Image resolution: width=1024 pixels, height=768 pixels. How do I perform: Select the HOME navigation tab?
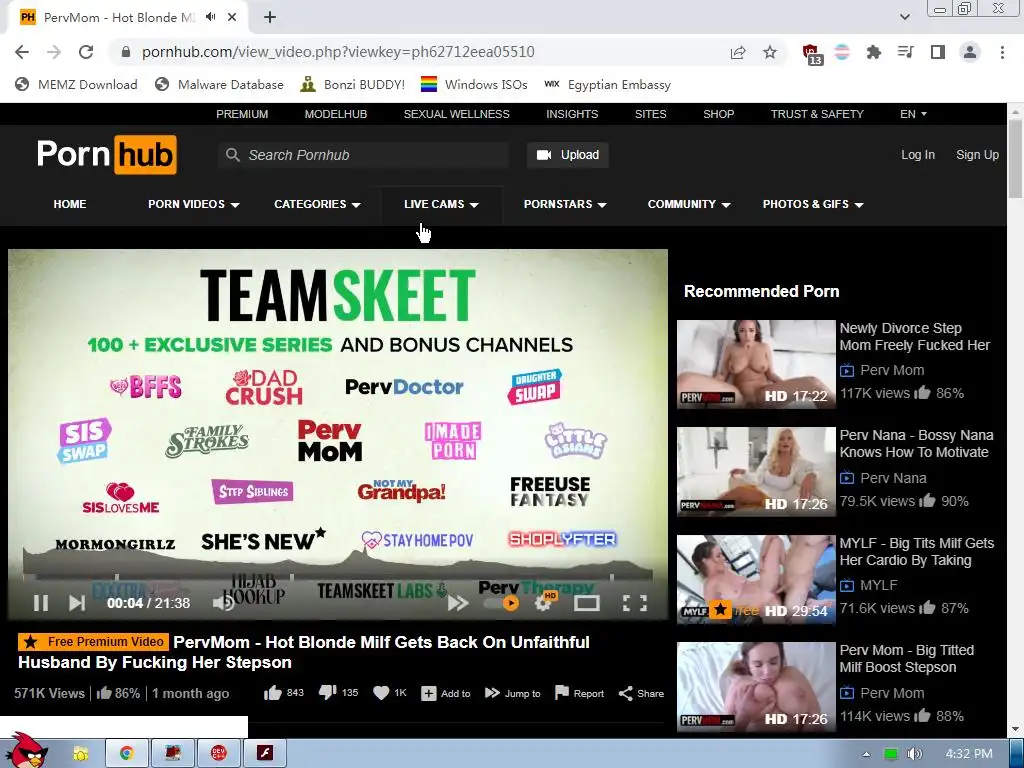(70, 204)
